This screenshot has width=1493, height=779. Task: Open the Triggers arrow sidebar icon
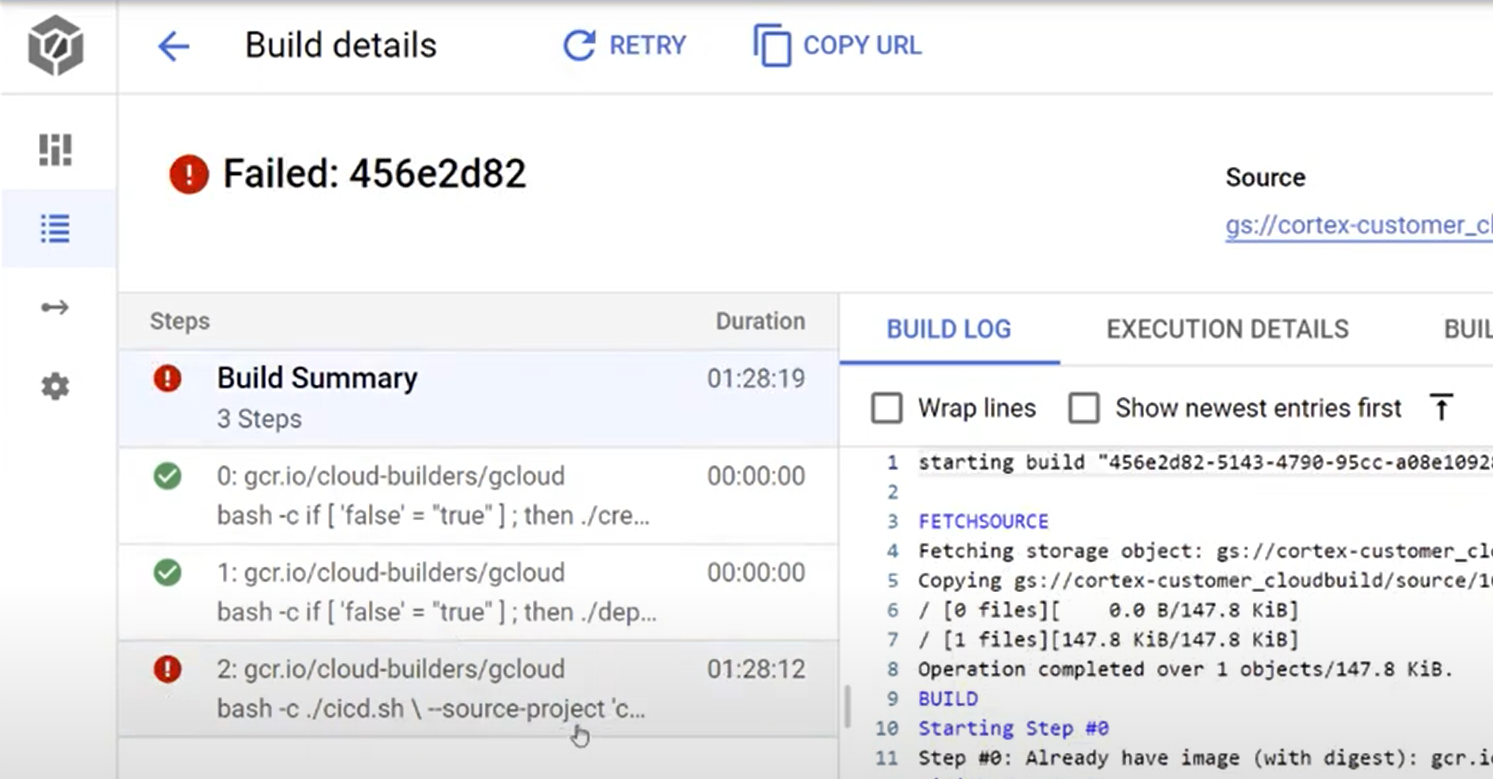tap(55, 307)
